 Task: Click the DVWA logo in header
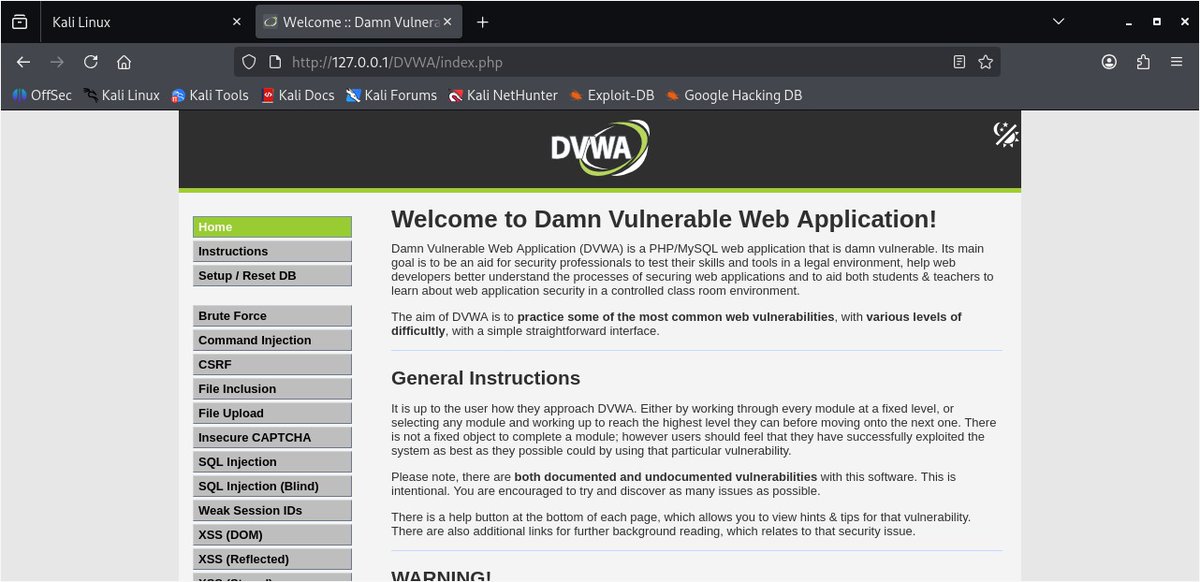(600, 149)
